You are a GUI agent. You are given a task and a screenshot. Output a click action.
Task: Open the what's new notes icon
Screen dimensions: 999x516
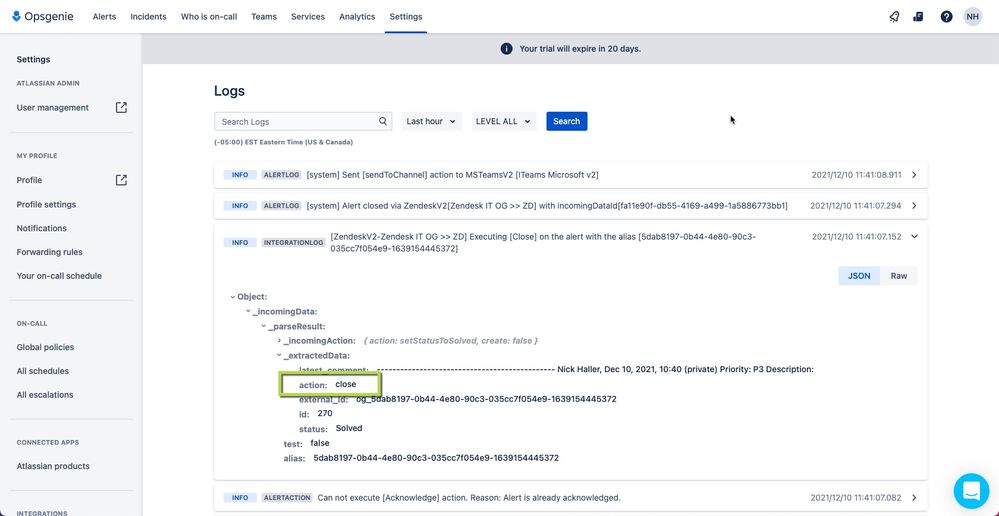918,17
